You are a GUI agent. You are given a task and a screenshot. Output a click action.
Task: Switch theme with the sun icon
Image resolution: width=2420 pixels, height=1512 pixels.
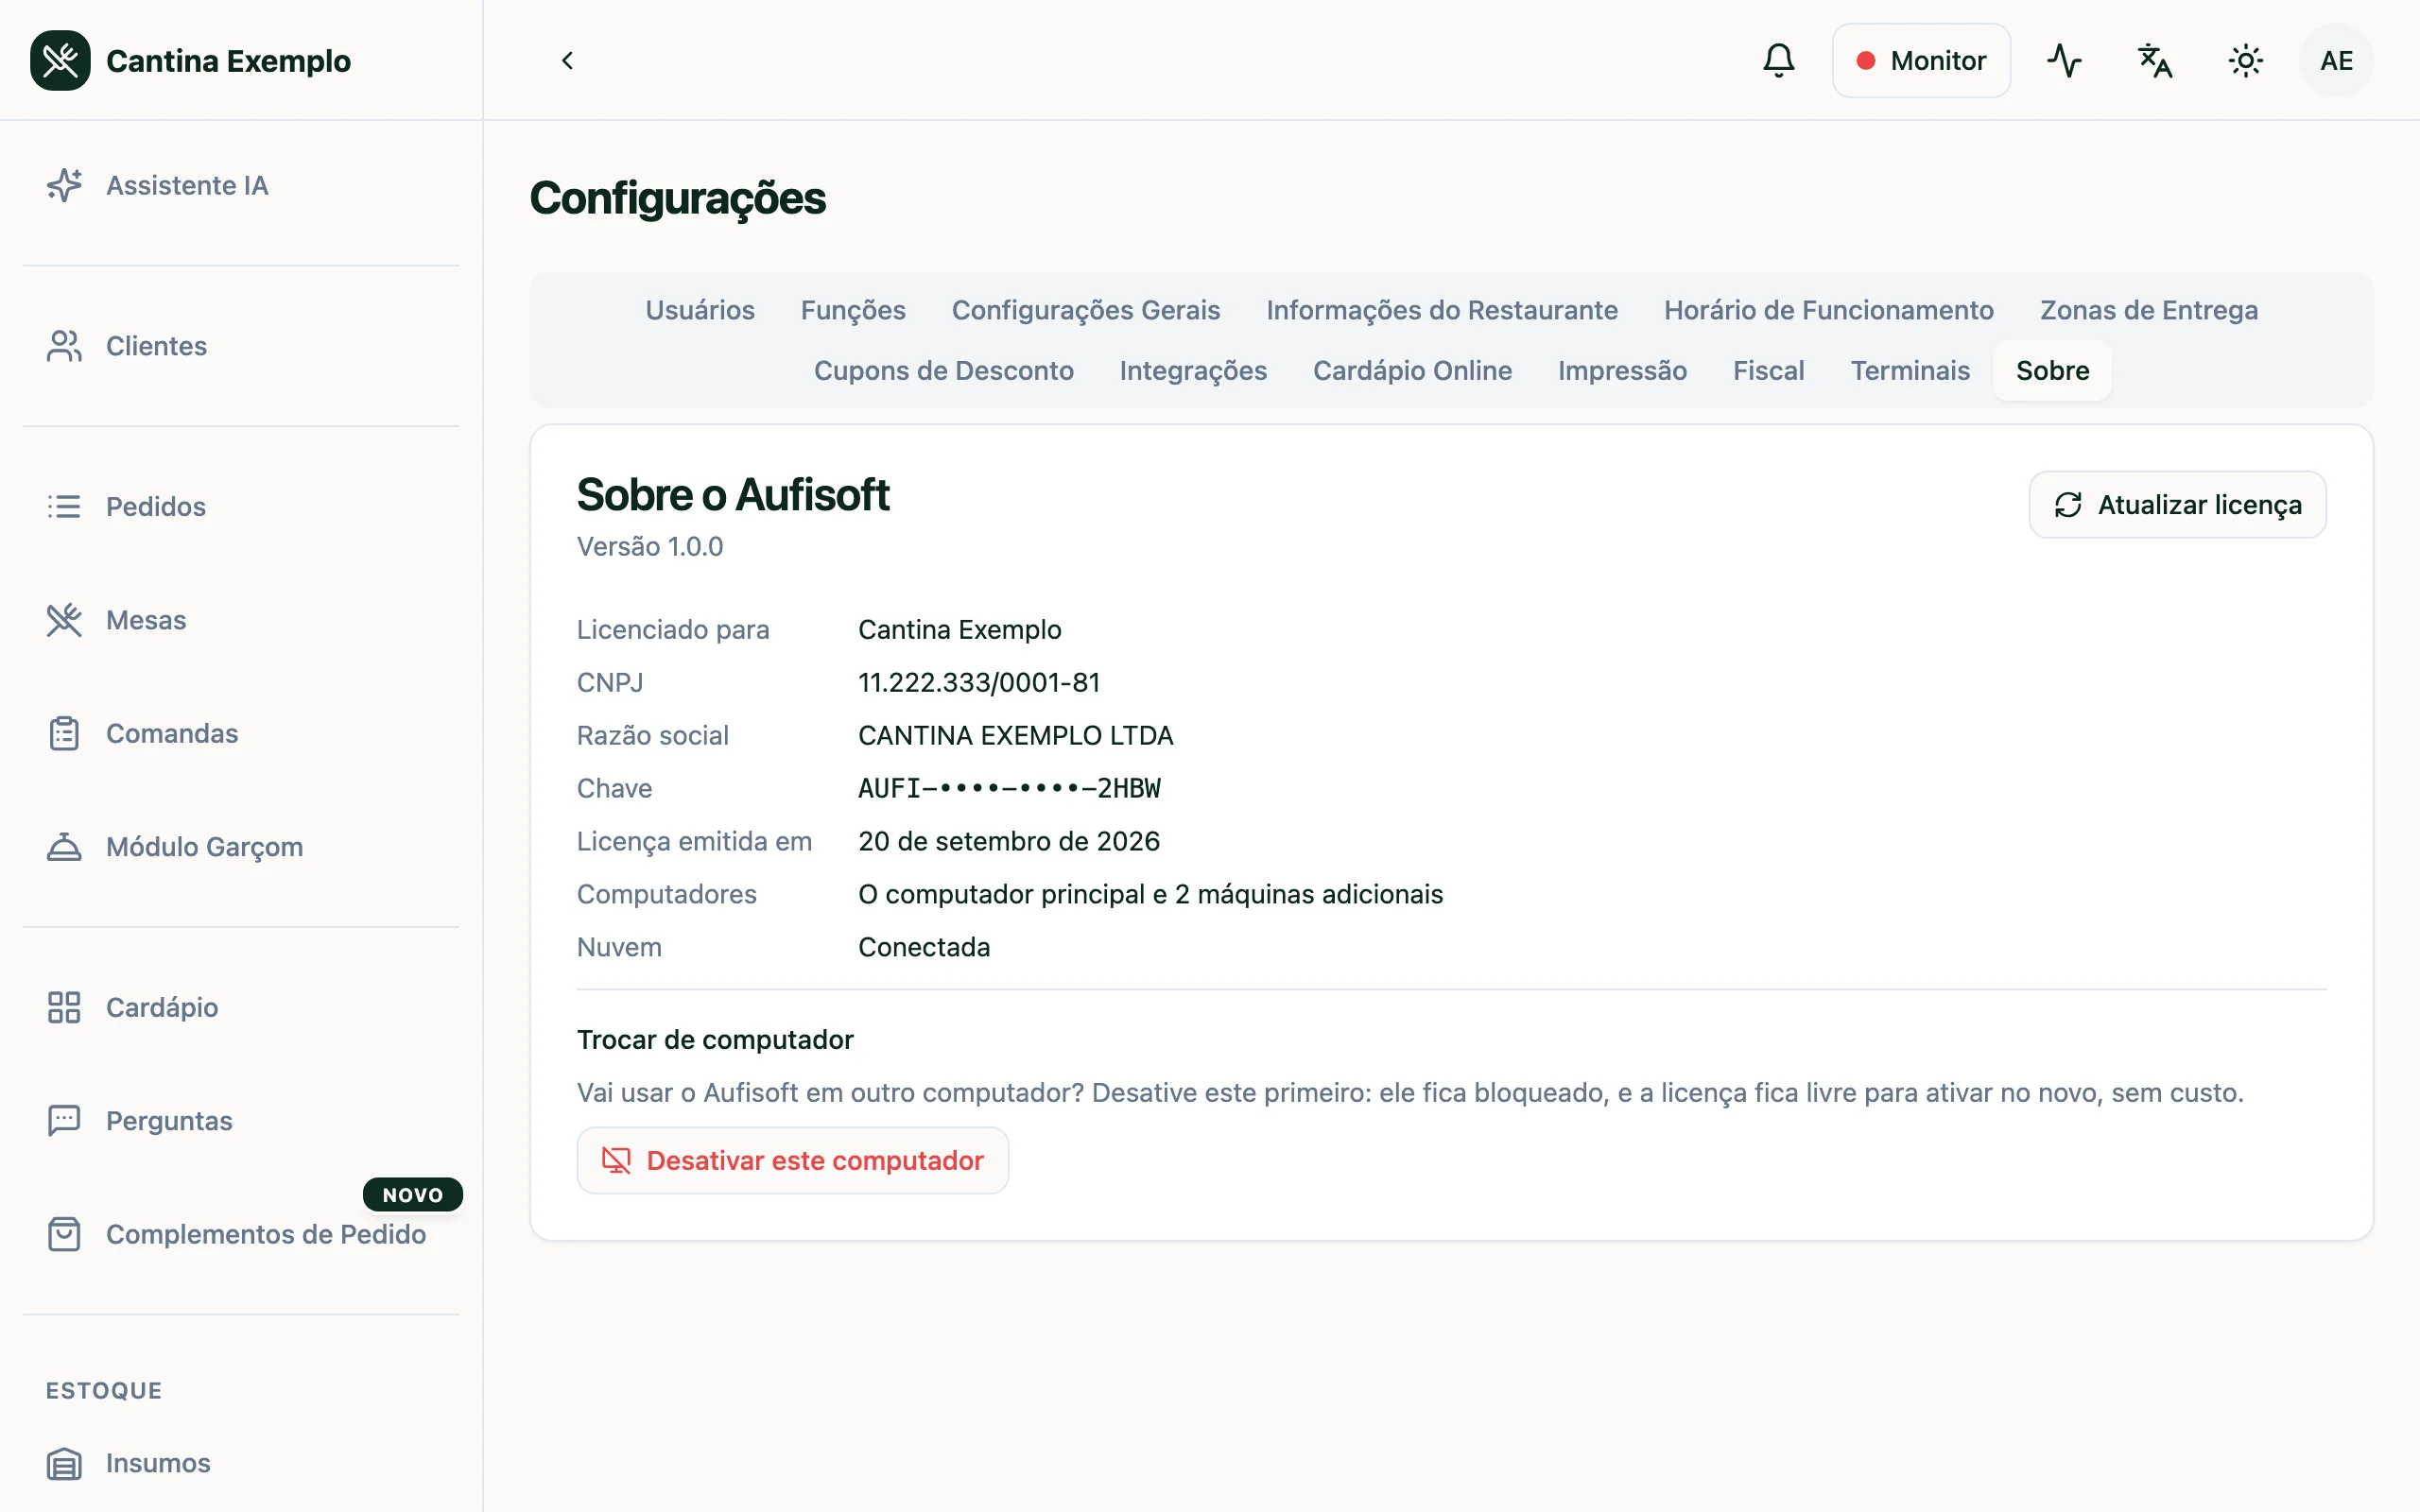tap(2245, 61)
